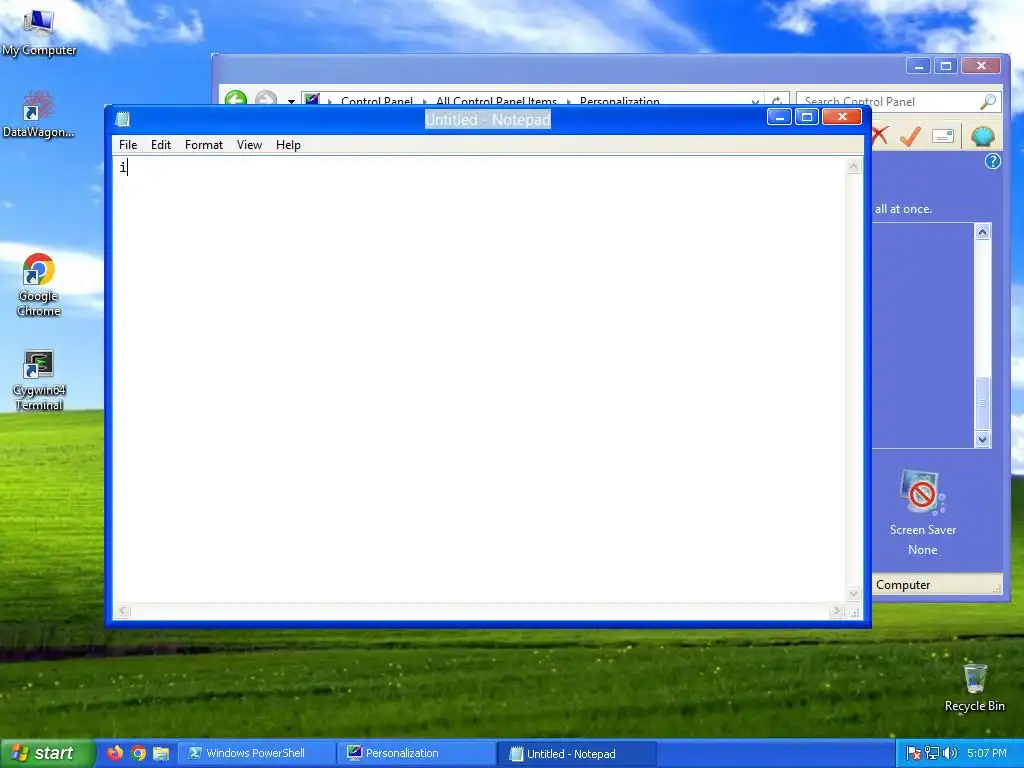Open the Format menu in Notepad
Viewport: 1024px width, 768px height.
pyautogui.click(x=204, y=145)
